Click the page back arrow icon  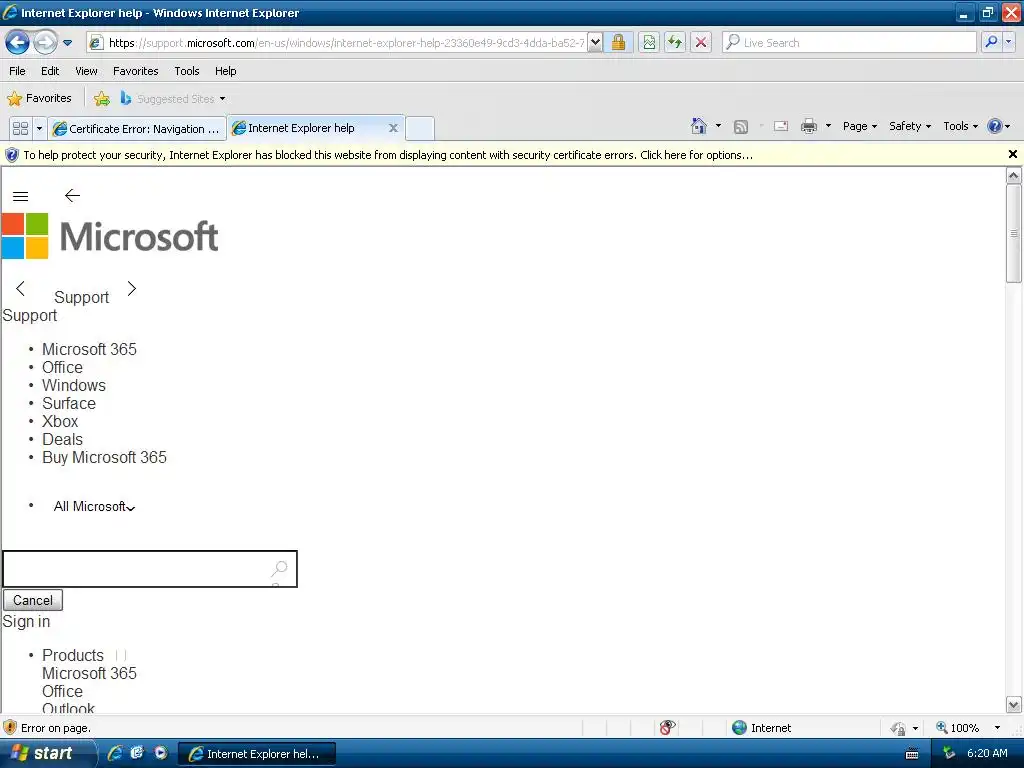coord(72,195)
